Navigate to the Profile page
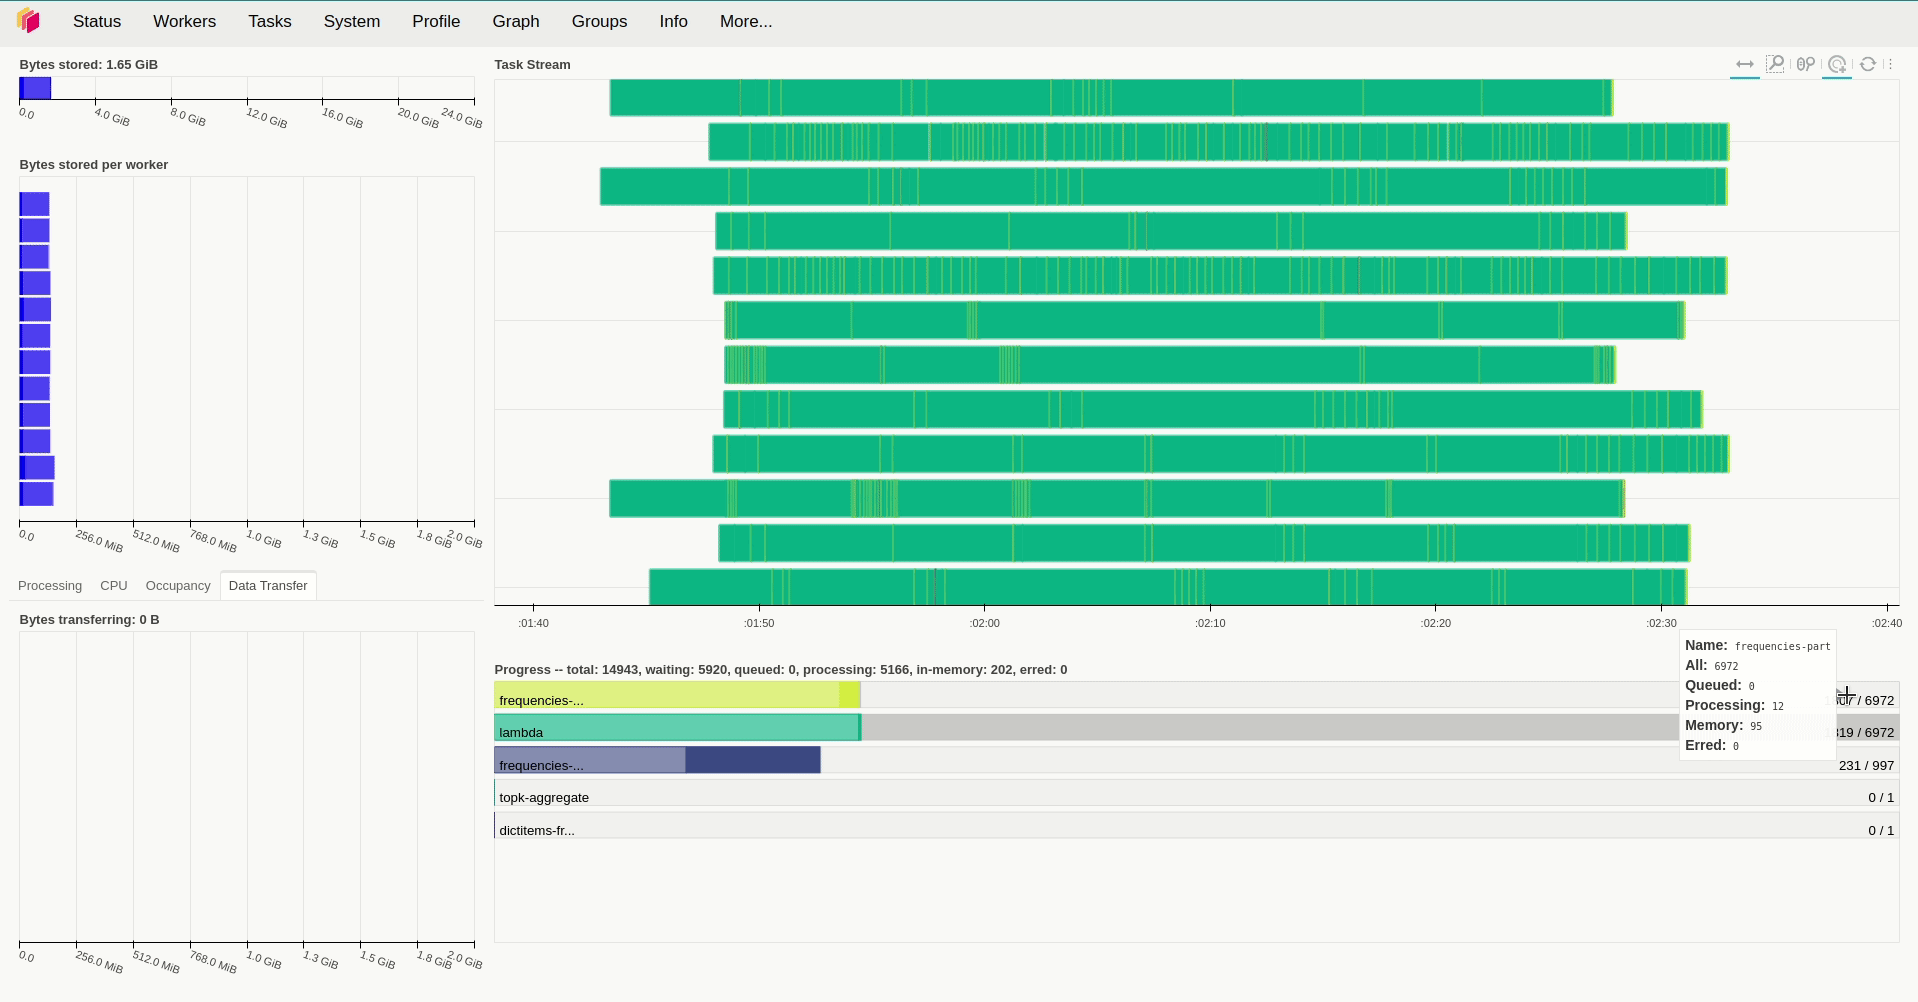 click(x=436, y=21)
